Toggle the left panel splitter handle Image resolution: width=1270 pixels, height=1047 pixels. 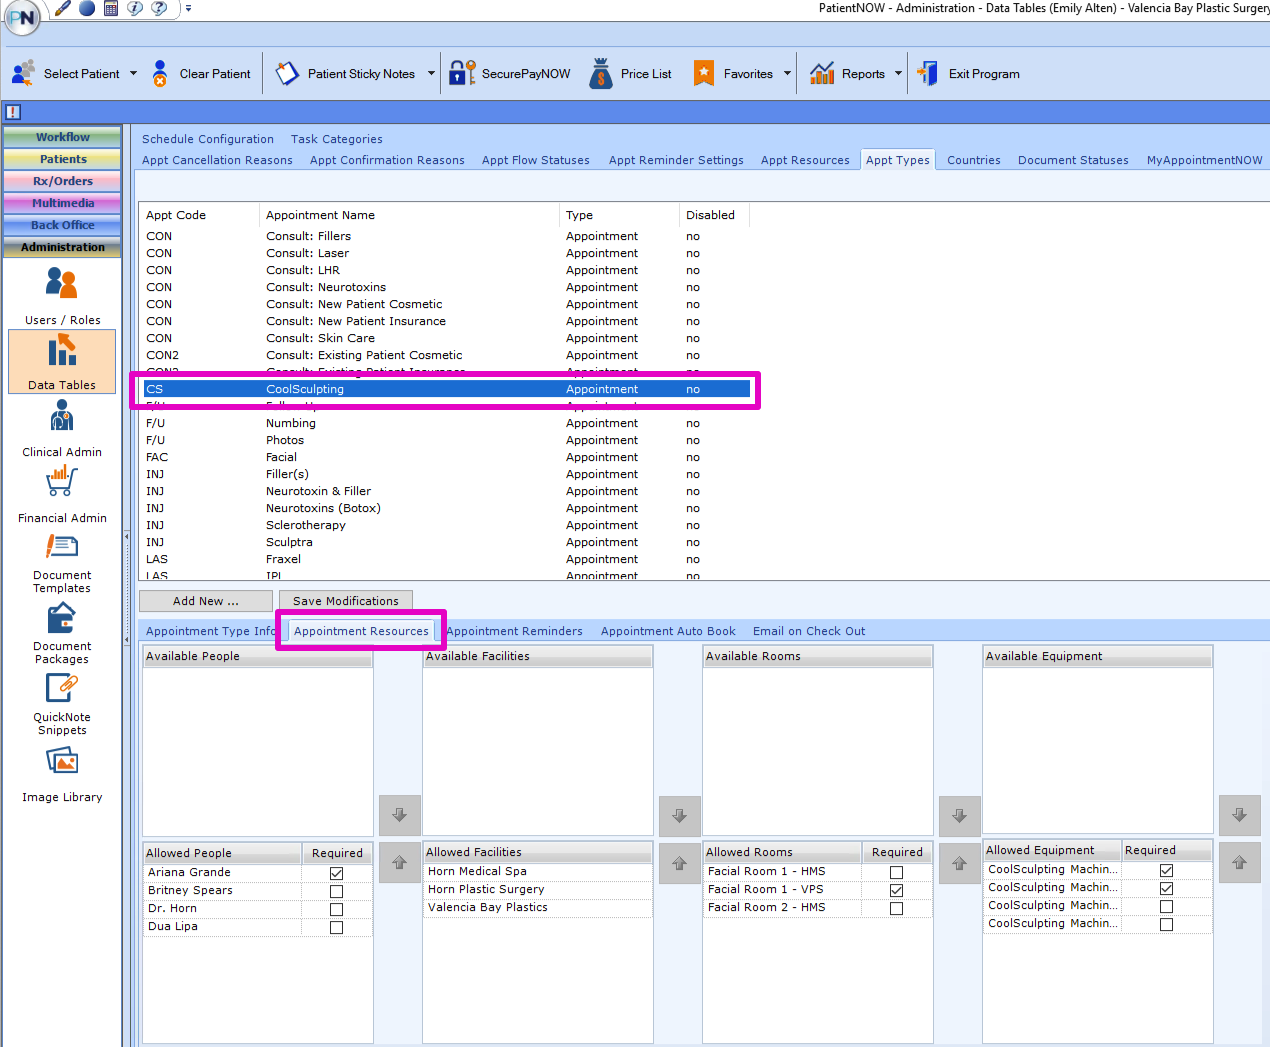click(126, 587)
